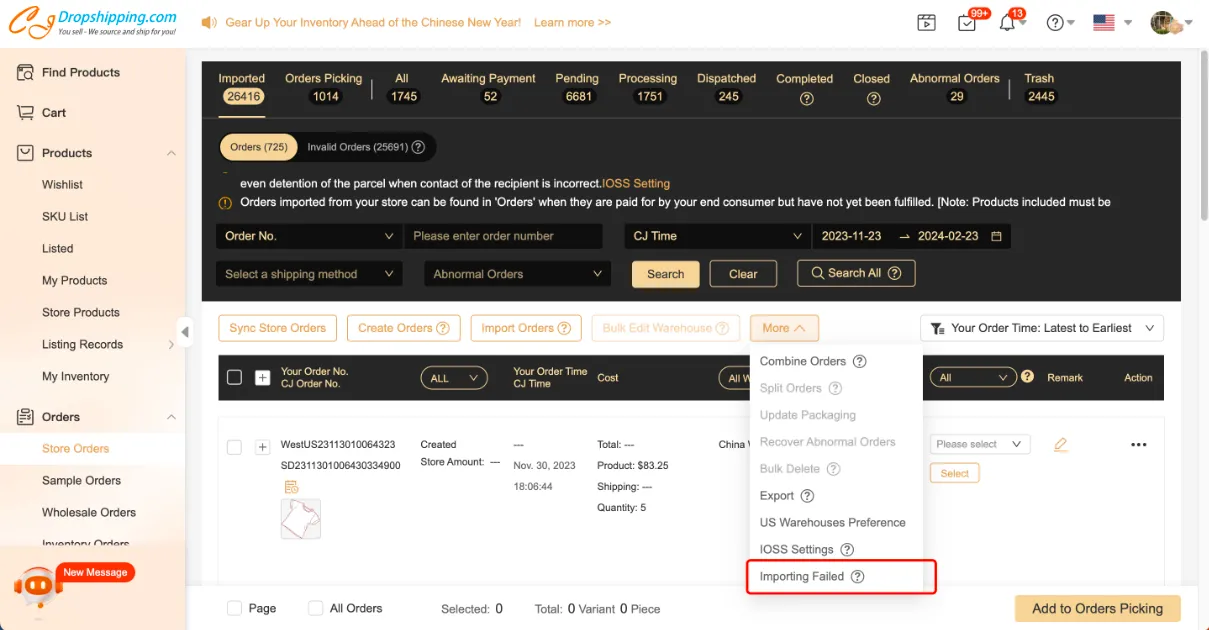Click the video tutorial icon in header
Image resolution: width=1209 pixels, height=630 pixels.
coord(927,23)
